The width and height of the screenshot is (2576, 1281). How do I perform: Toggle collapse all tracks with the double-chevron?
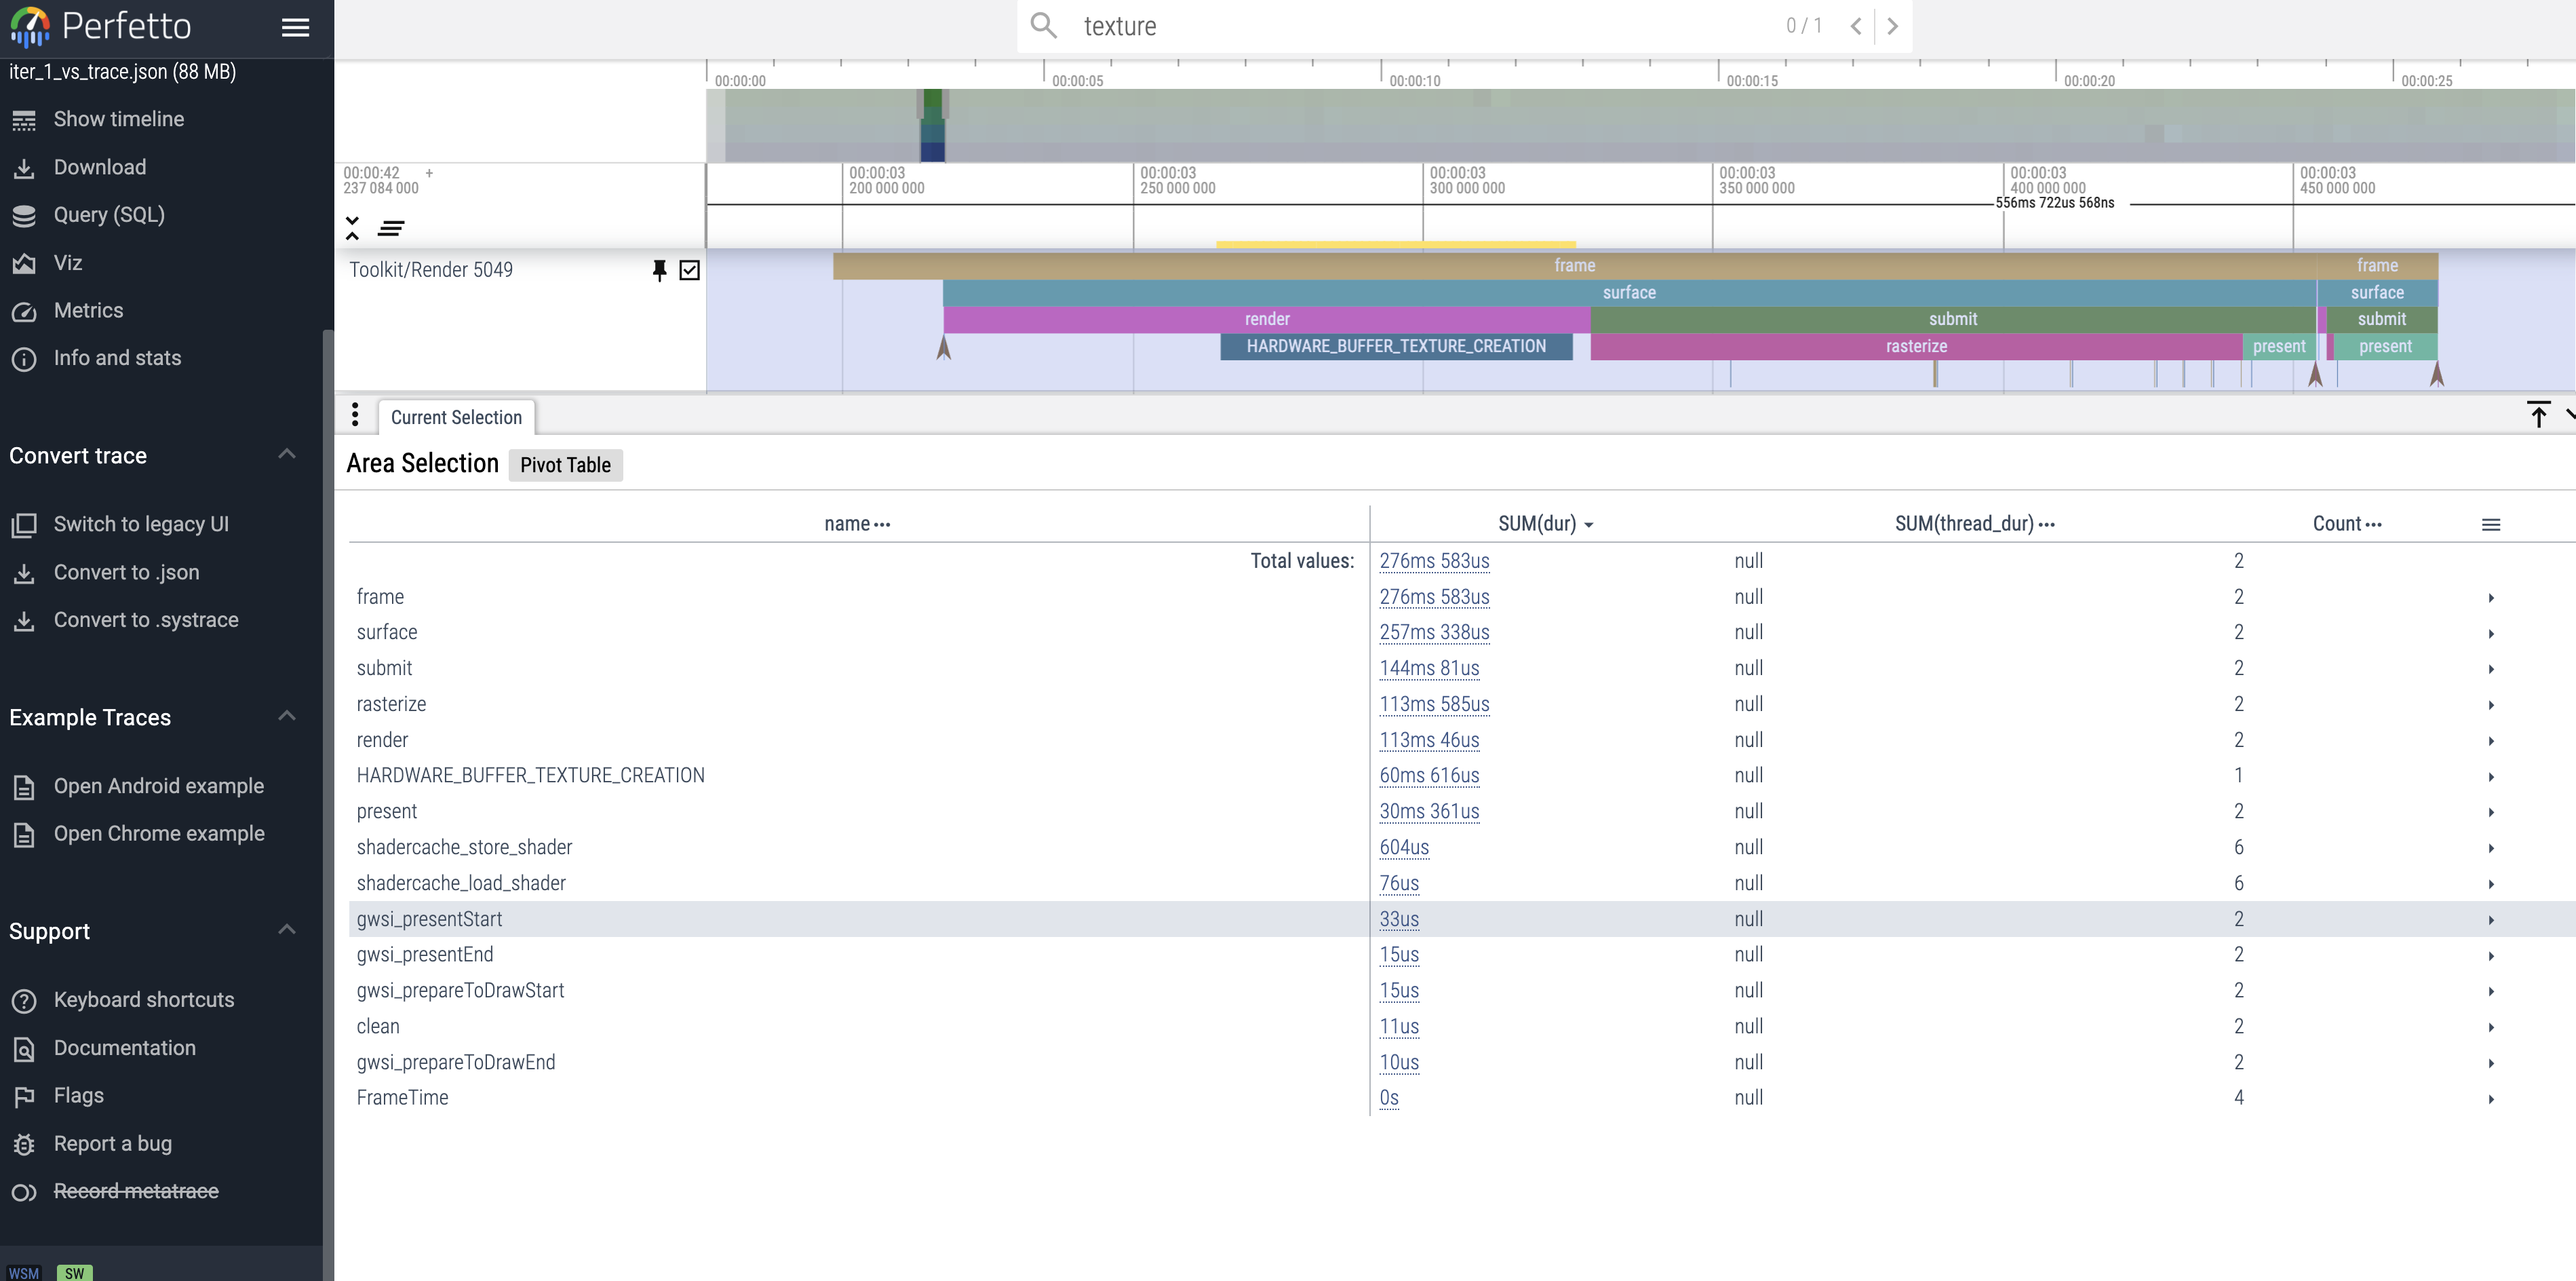353,228
